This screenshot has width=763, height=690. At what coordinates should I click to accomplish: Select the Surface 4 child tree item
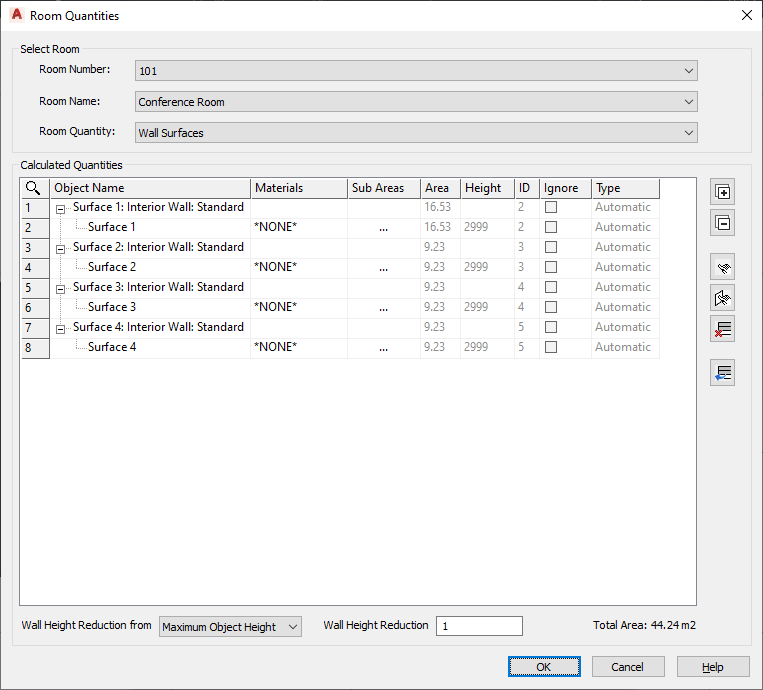[112, 347]
